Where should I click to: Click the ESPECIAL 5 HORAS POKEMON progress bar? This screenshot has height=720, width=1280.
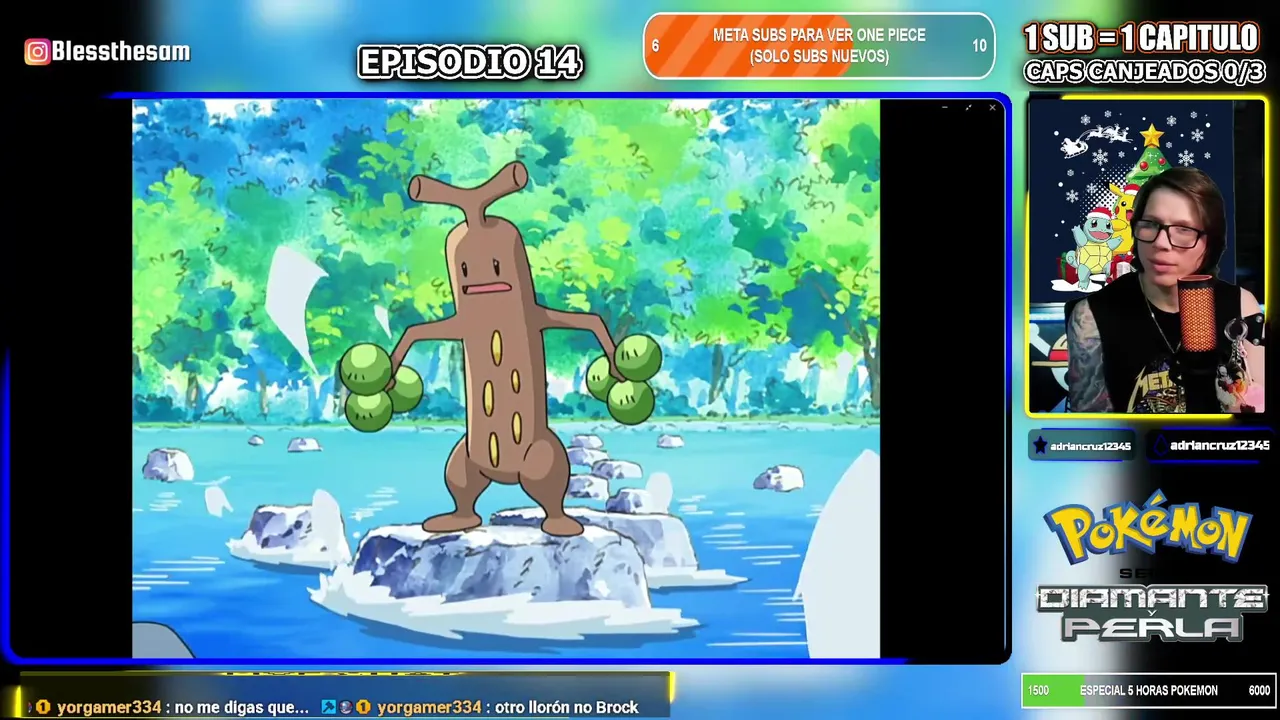tap(1148, 691)
